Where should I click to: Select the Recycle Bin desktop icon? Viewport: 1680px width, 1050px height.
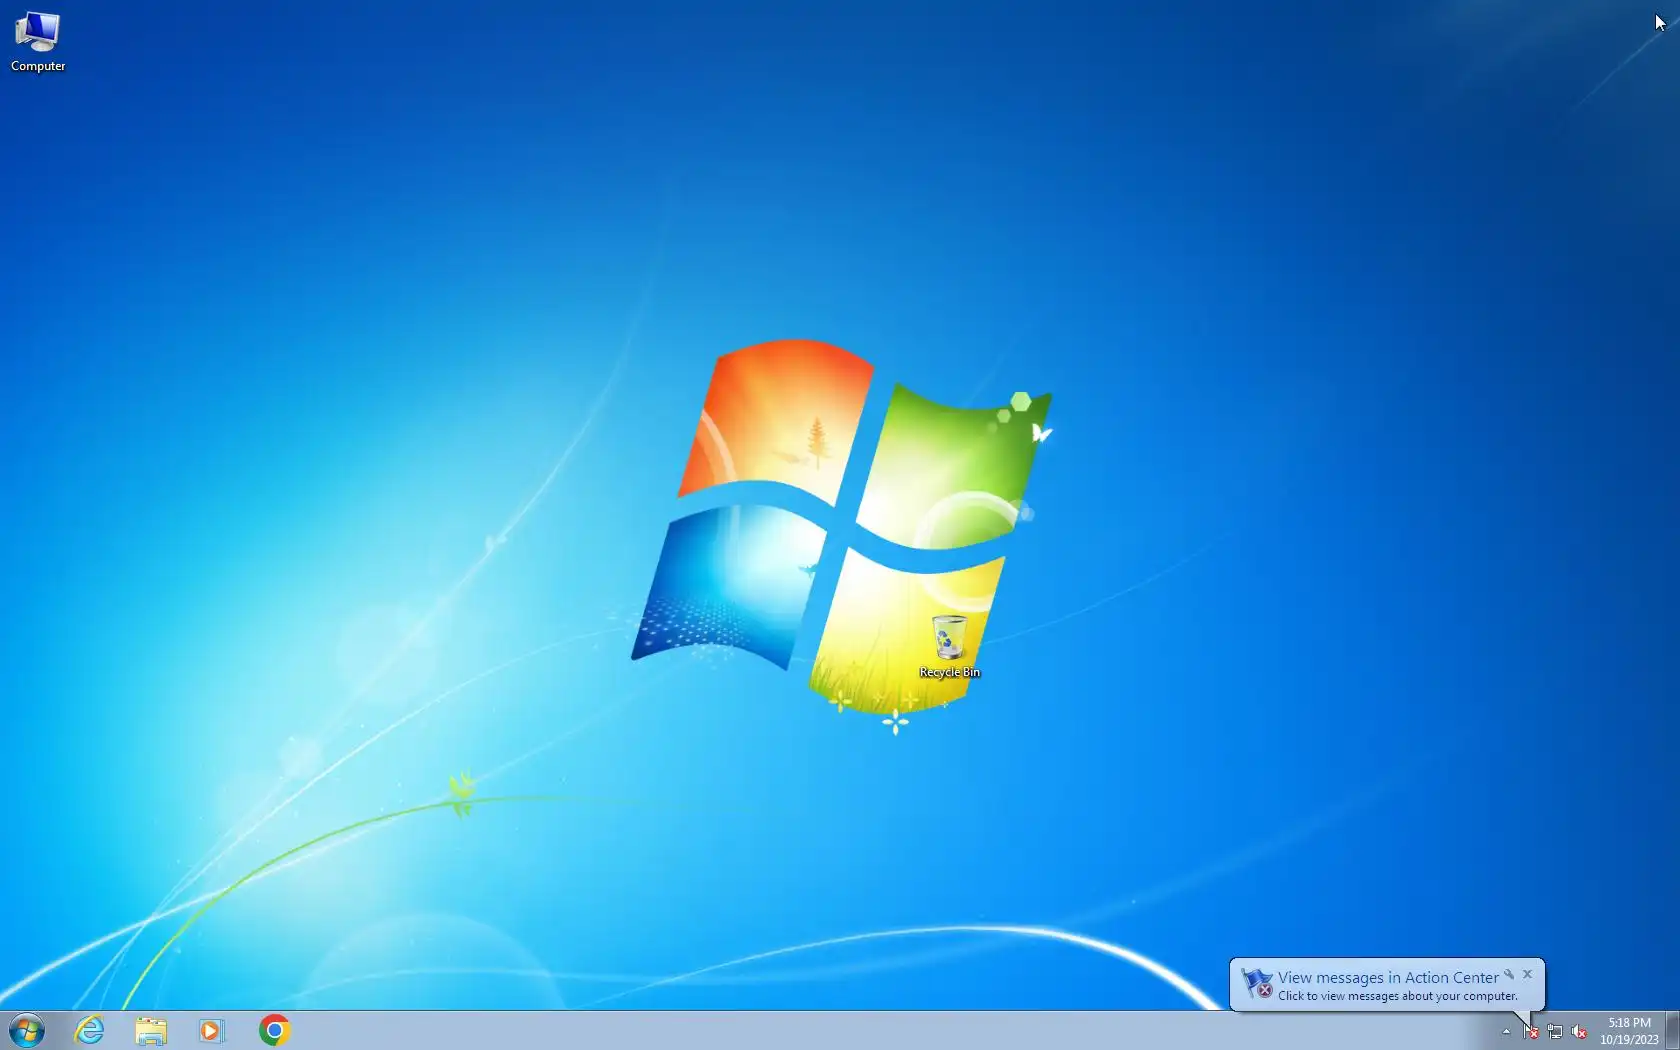(949, 648)
